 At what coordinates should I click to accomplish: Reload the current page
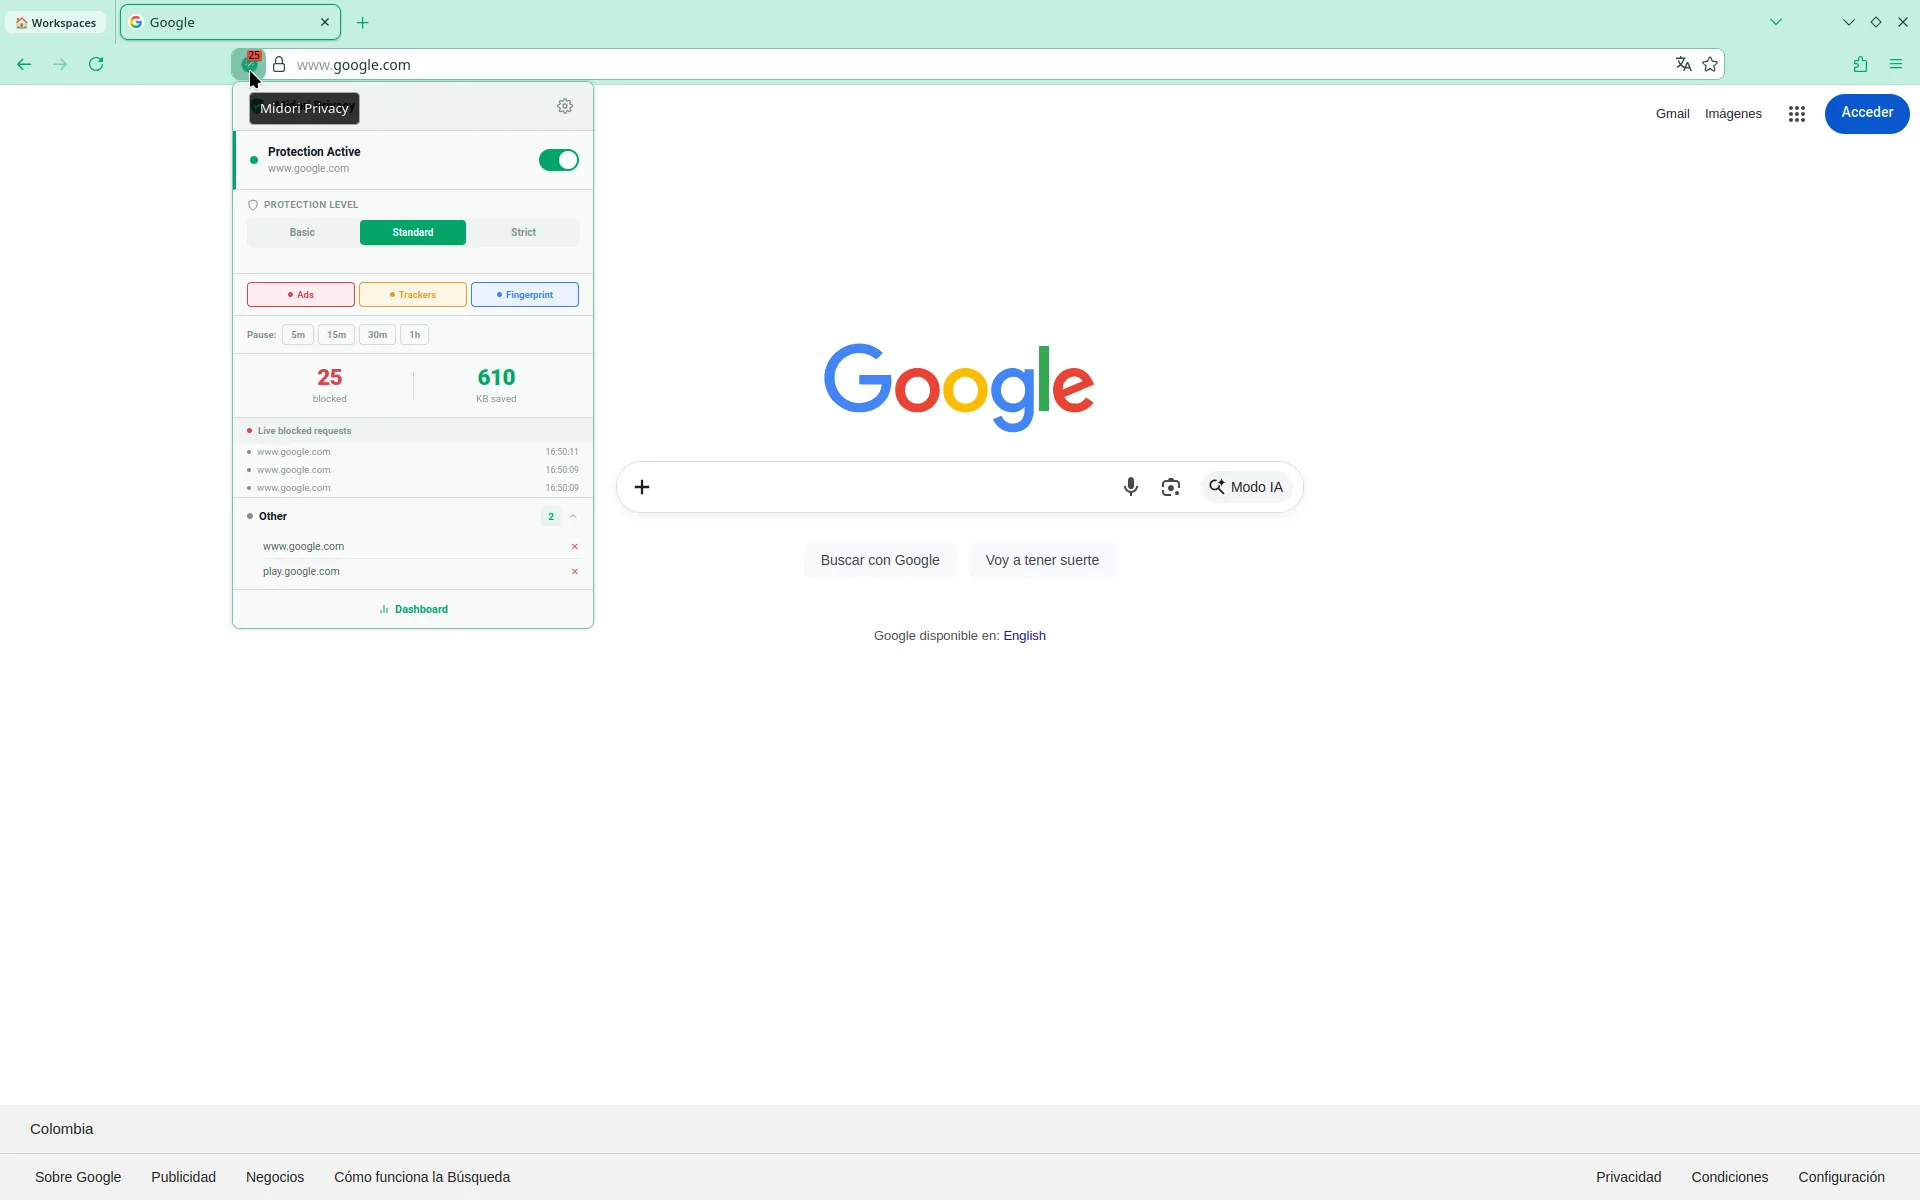(x=96, y=64)
